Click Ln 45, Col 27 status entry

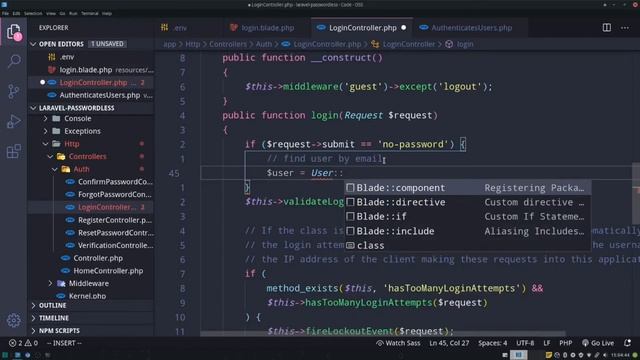449,343
